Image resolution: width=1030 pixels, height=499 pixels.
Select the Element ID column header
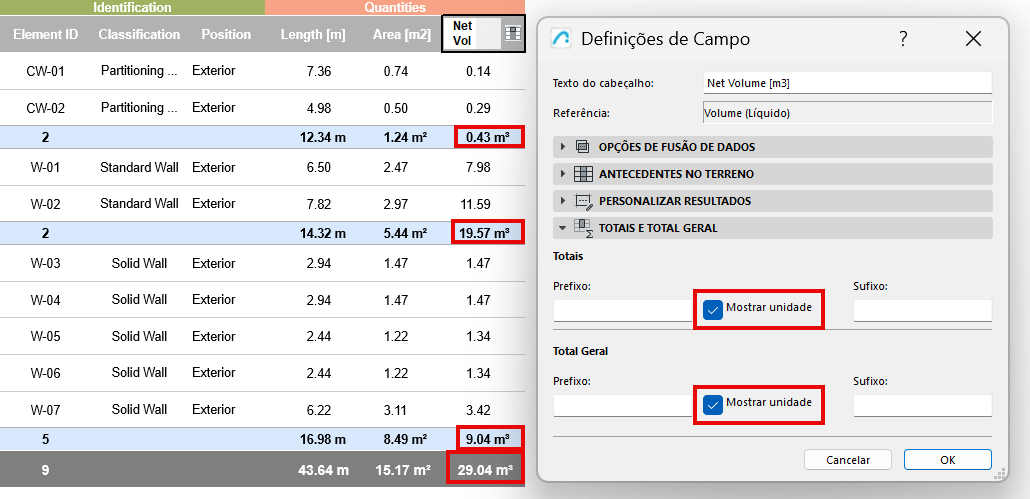pyautogui.click(x=45, y=34)
